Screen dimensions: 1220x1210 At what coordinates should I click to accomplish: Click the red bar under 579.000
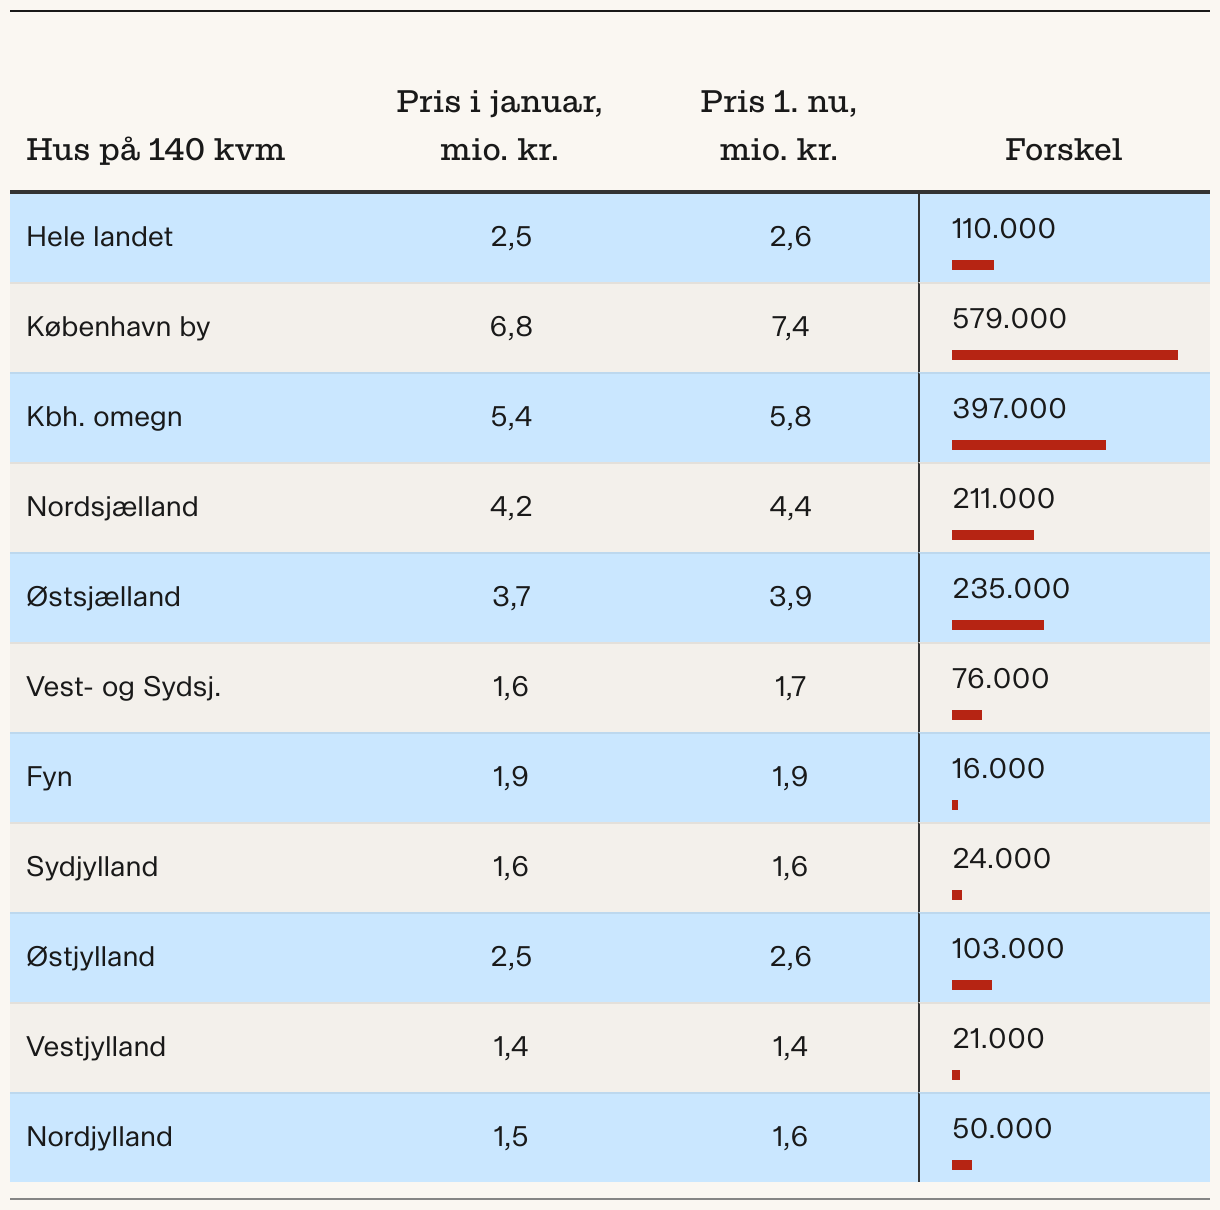coord(1064,355)
